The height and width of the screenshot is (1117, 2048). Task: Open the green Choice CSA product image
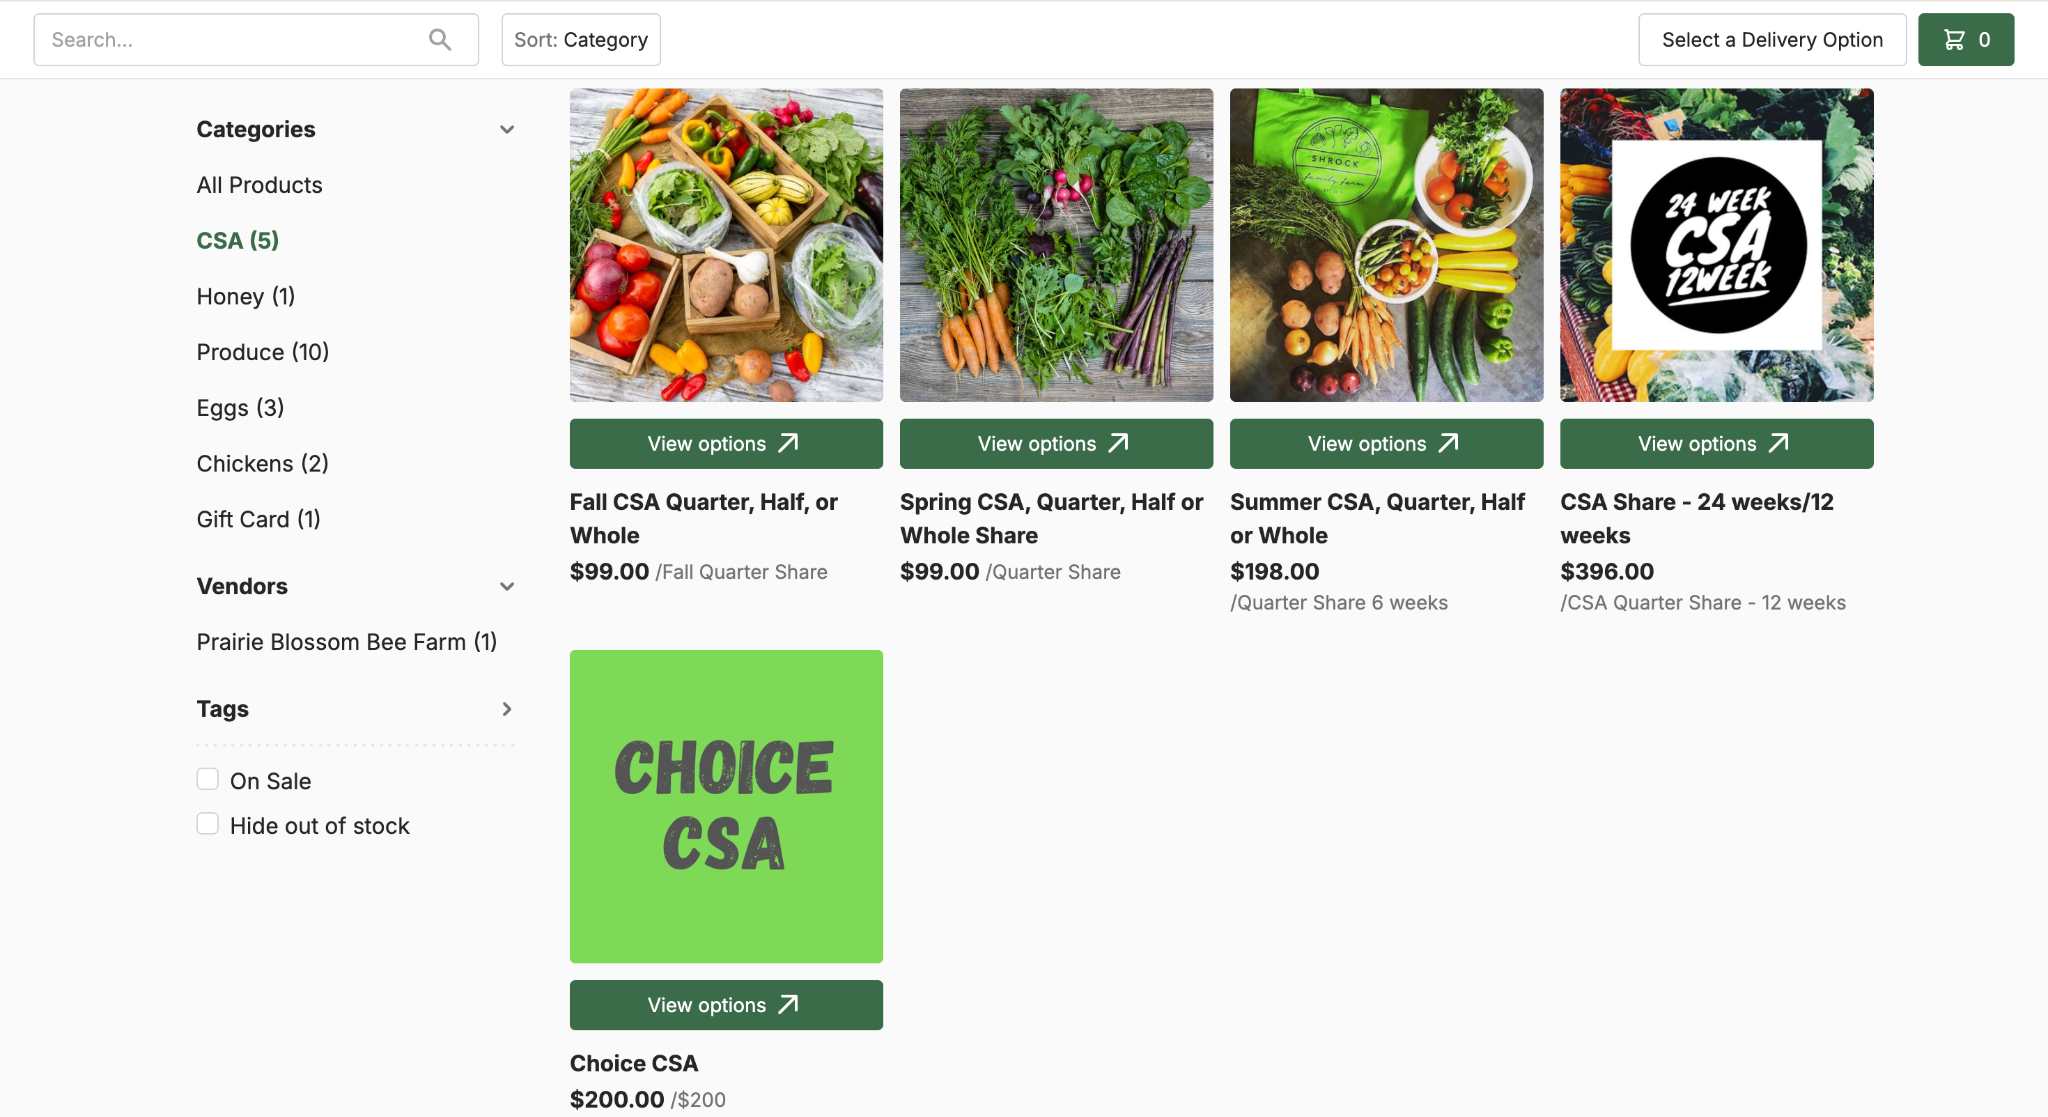point(726,806)
